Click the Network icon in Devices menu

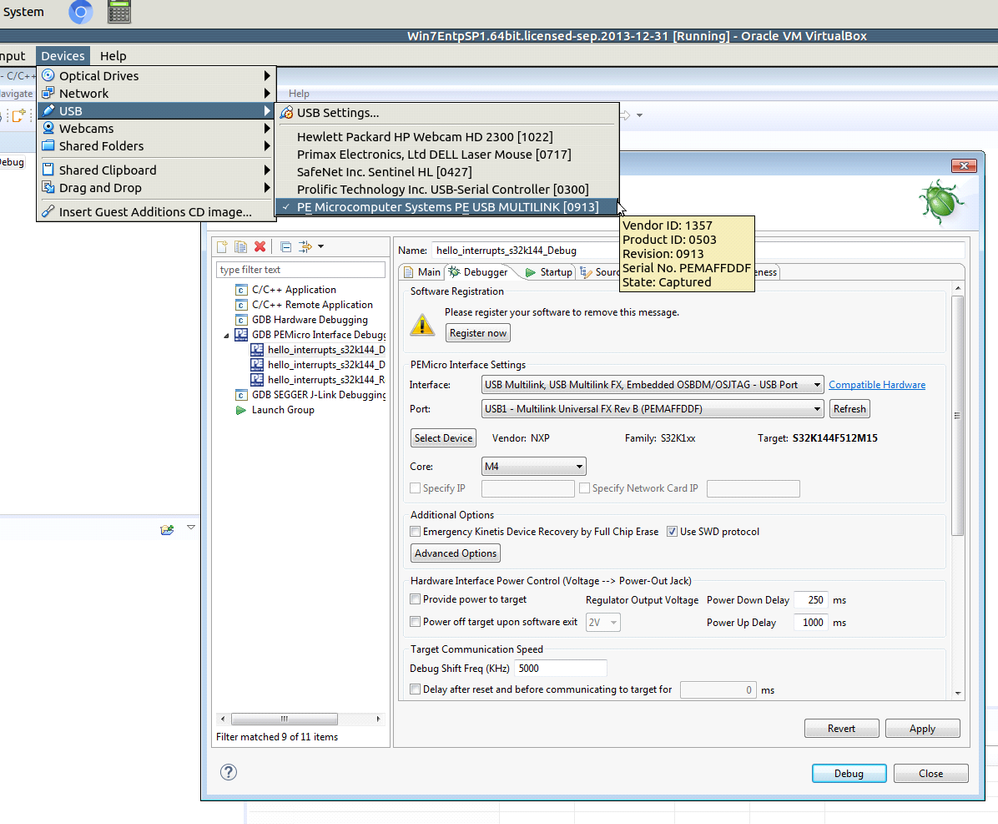point(48,93)
